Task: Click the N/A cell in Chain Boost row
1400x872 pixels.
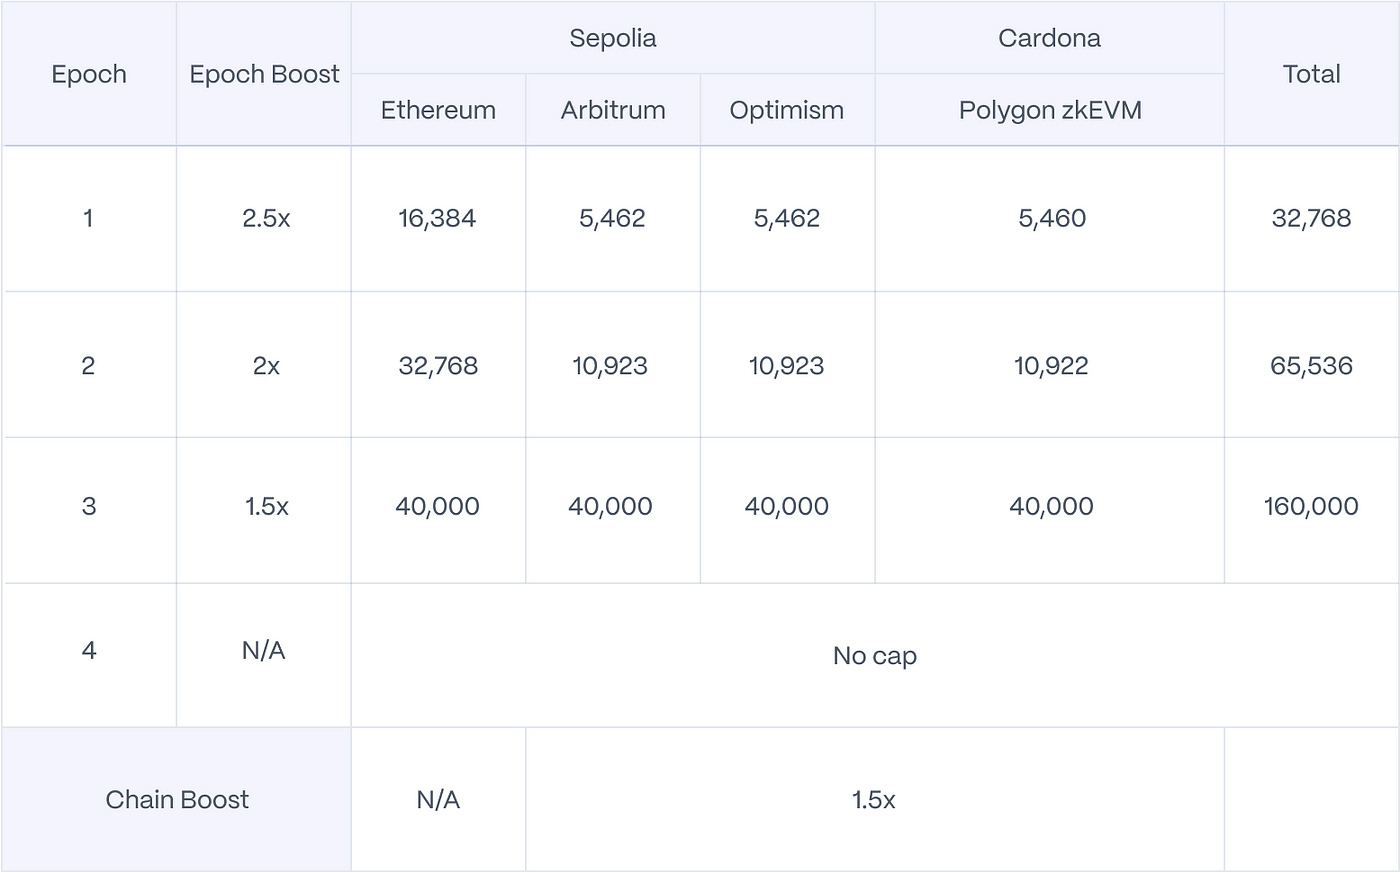Action: [x=438, y=800]
